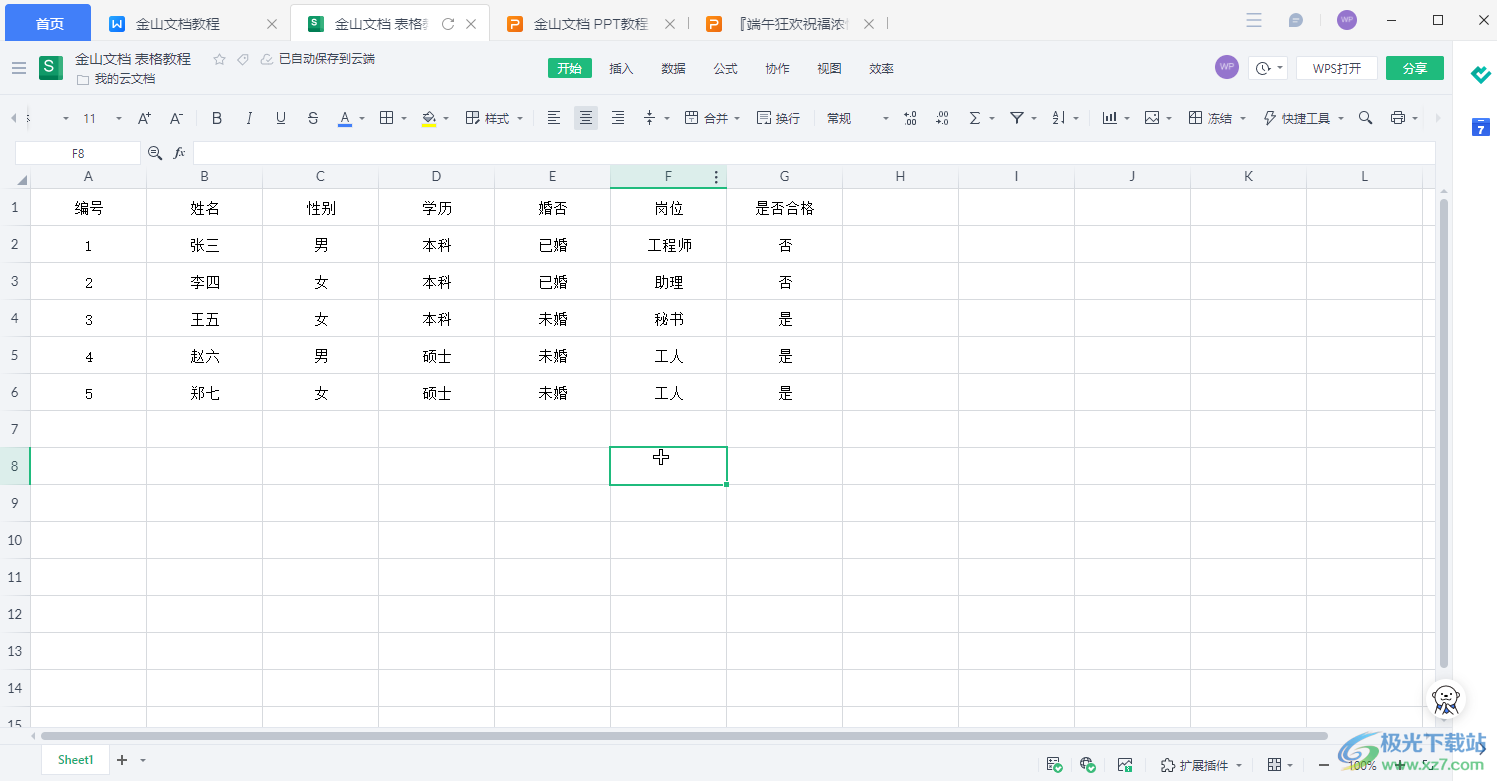1497x781 pixels.
Task: Apply yellow fill color bucket
Action: [429, 118]
